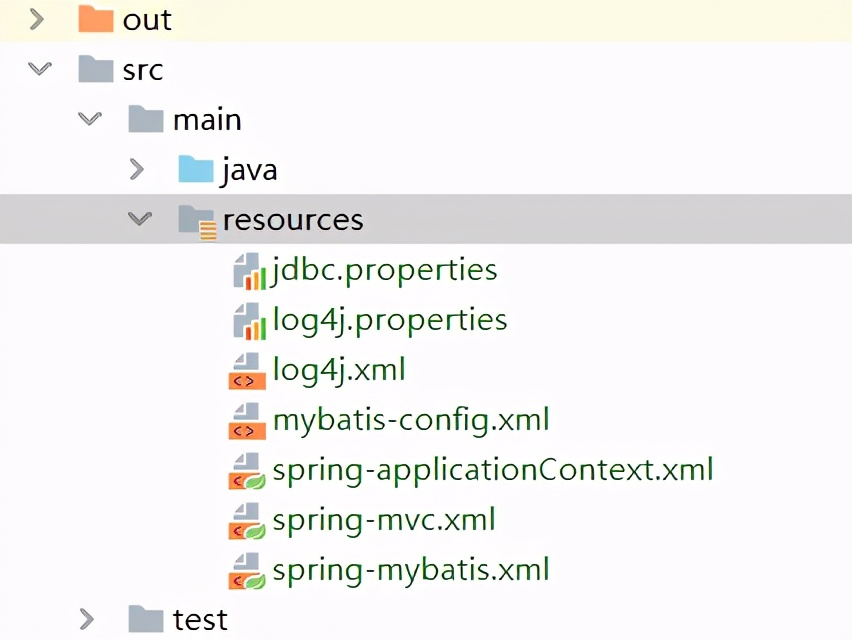This screenshot has height=640, width=852.
Task: Click the log4j.xml file icon
Action: point(247,371)
